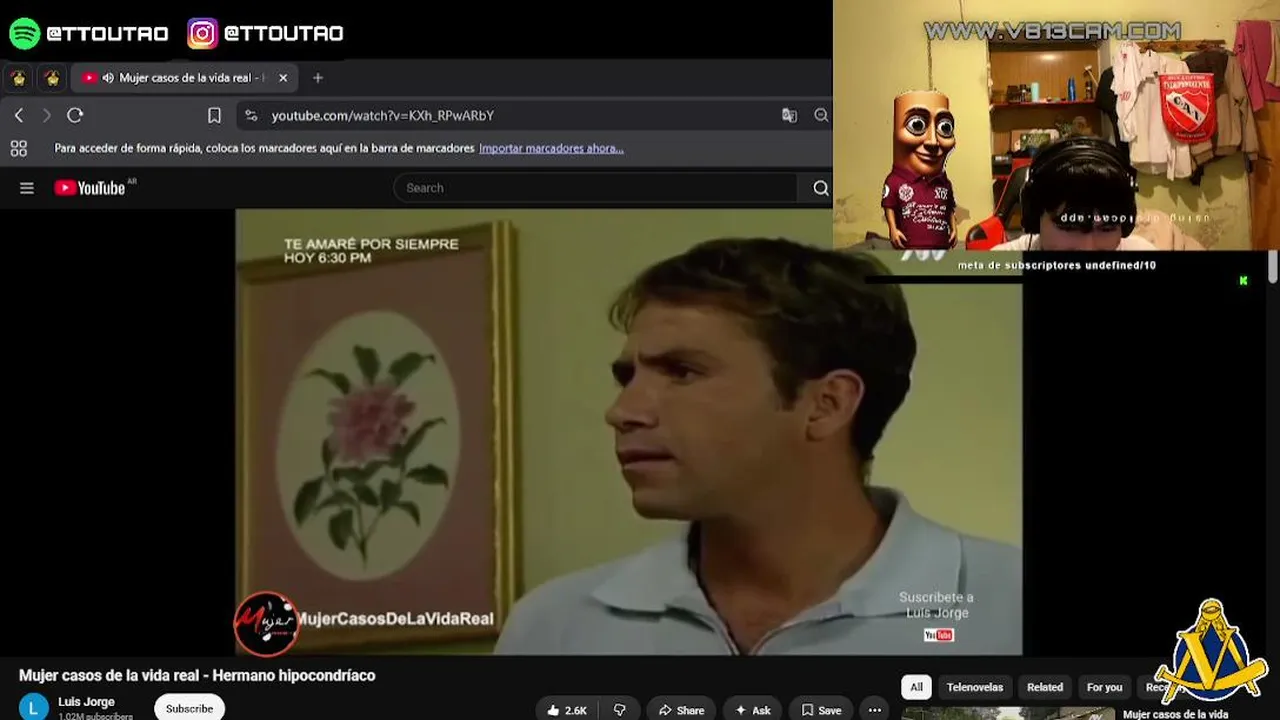Open the zoom control in the address bar
Image resolution: width=1280 pixels, height=720 pixels.
(x=821, y=116)
